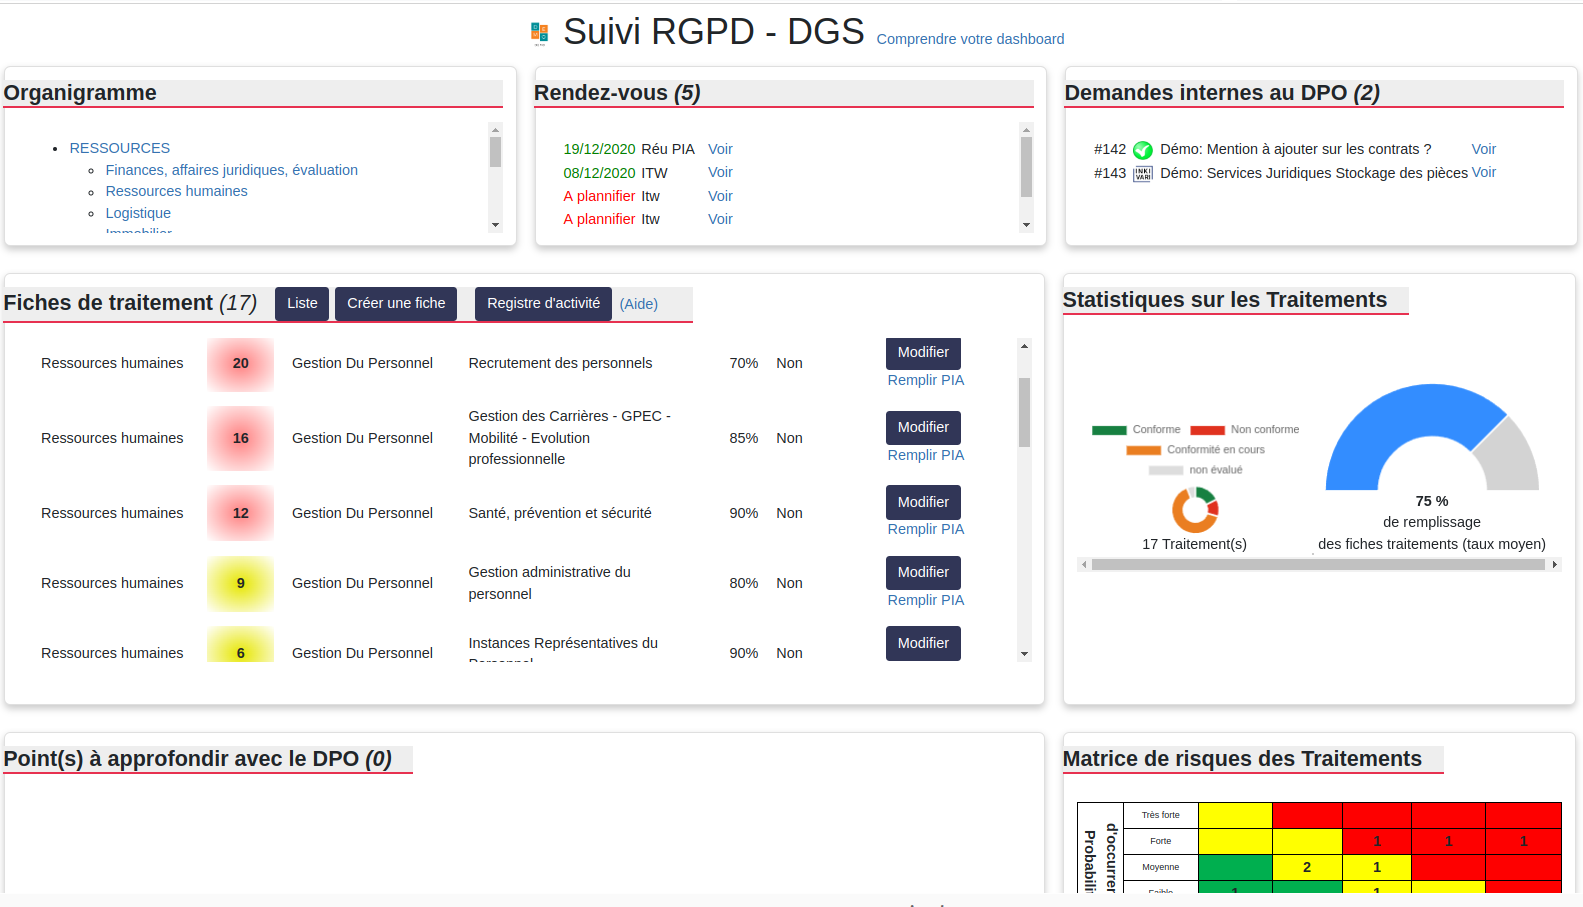The image size is (1583, 907).
Task: Open Comprendre votre dashboard link
Action: coord(970,39)
